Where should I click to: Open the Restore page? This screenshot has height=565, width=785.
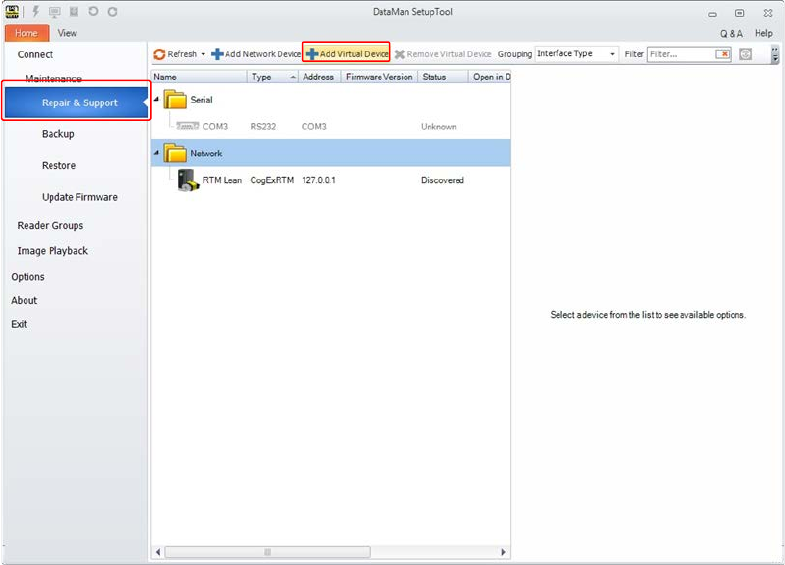(59, 165)
